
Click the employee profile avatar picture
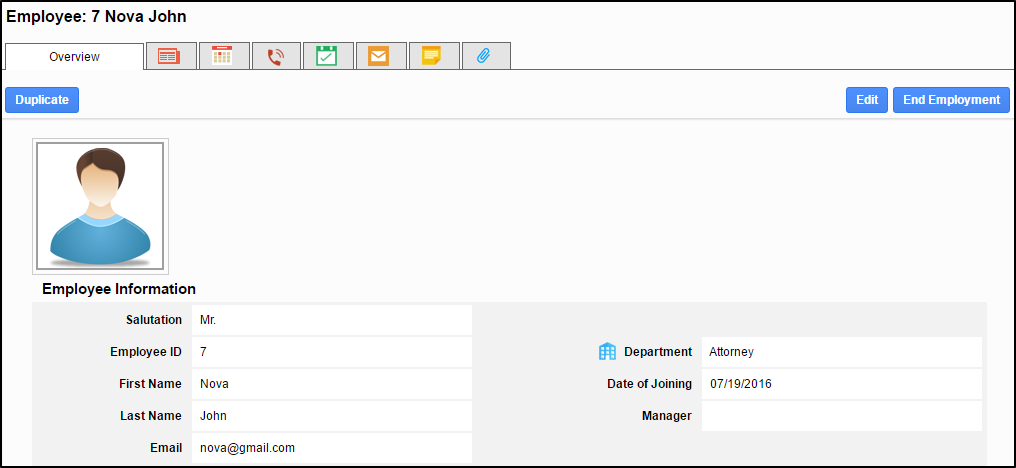[x=100, y=206]
